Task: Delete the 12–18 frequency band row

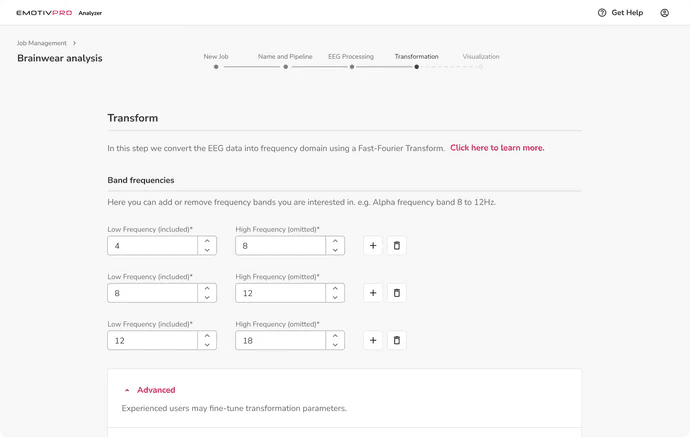Action: tap(396, 340)
